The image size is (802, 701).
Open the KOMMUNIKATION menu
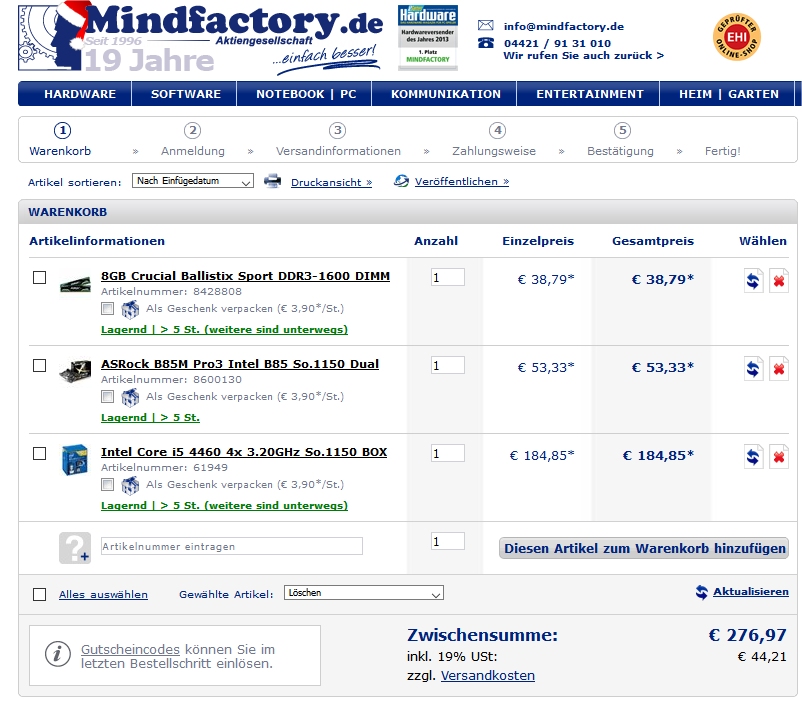pos(445,94)
